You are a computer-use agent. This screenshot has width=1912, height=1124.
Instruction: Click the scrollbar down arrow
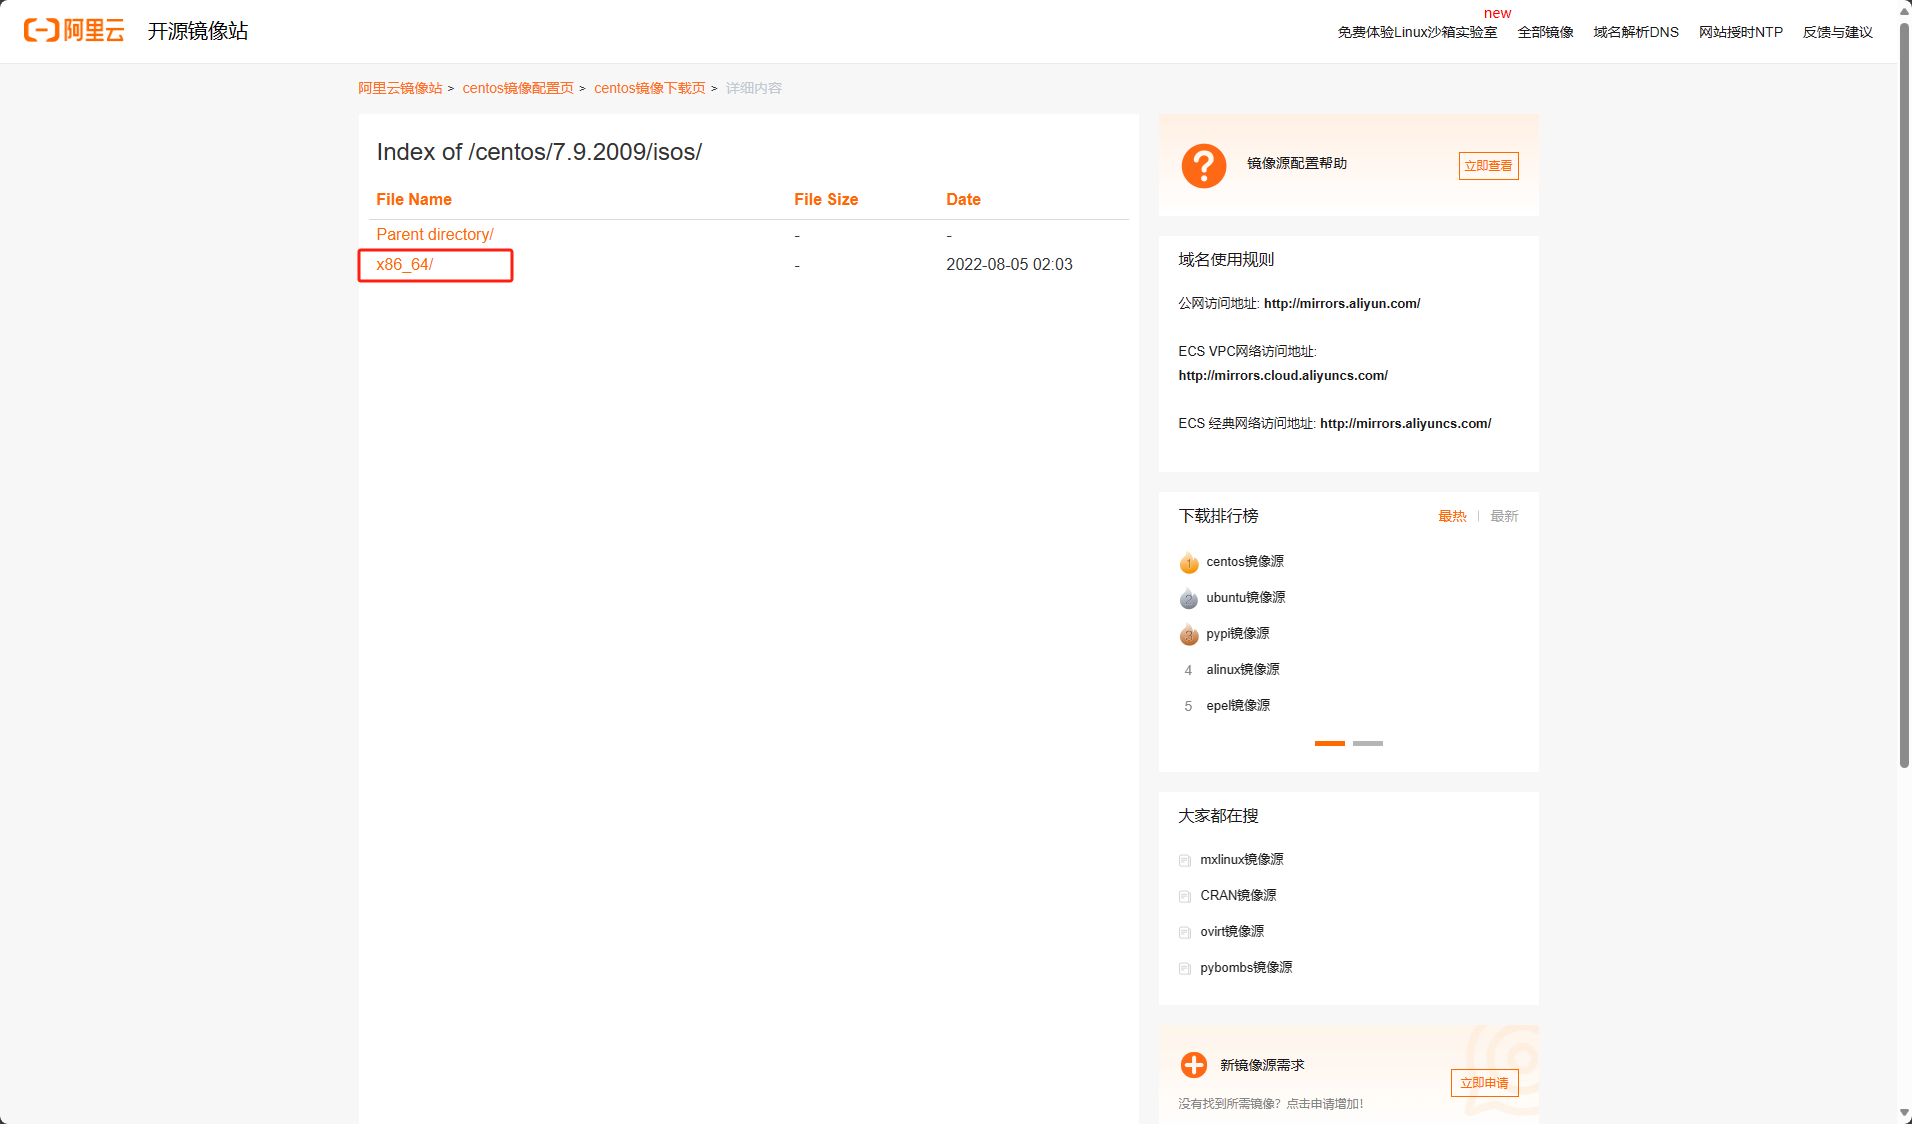[x=1904, y=1113]
